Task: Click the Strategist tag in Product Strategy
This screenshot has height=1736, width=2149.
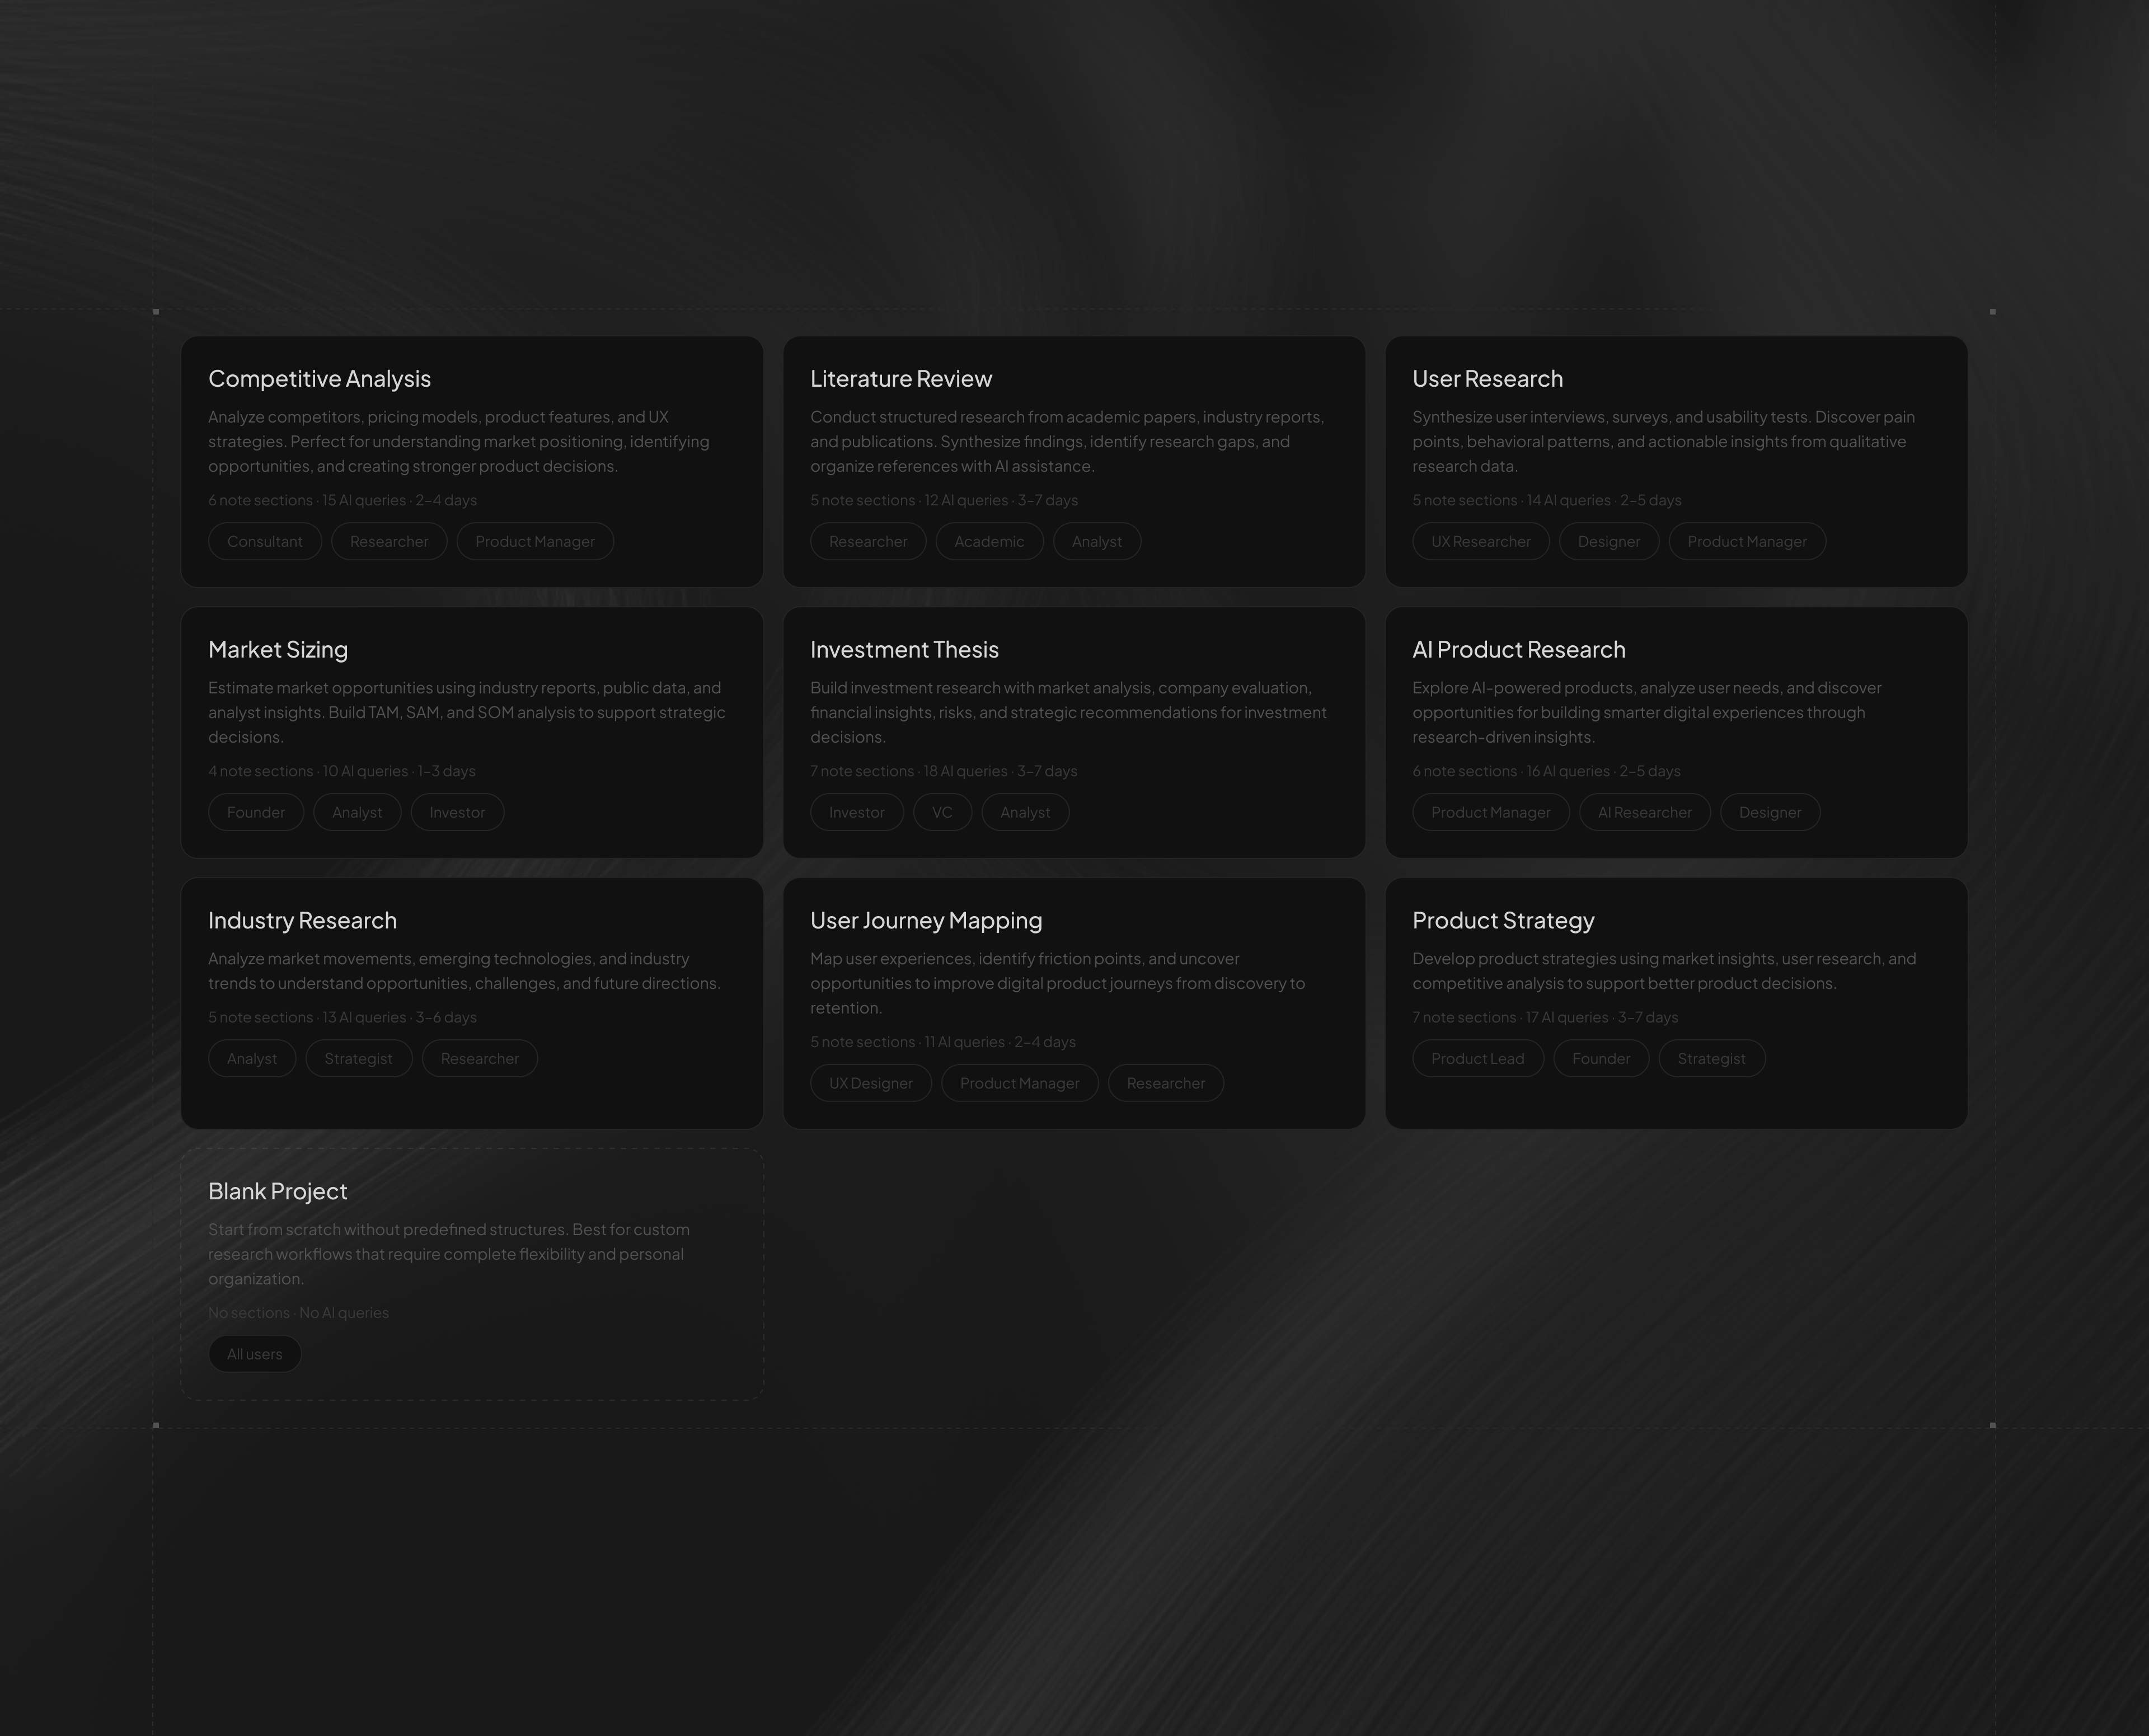Action: pyautogui.click(x=1712, y=1058)
